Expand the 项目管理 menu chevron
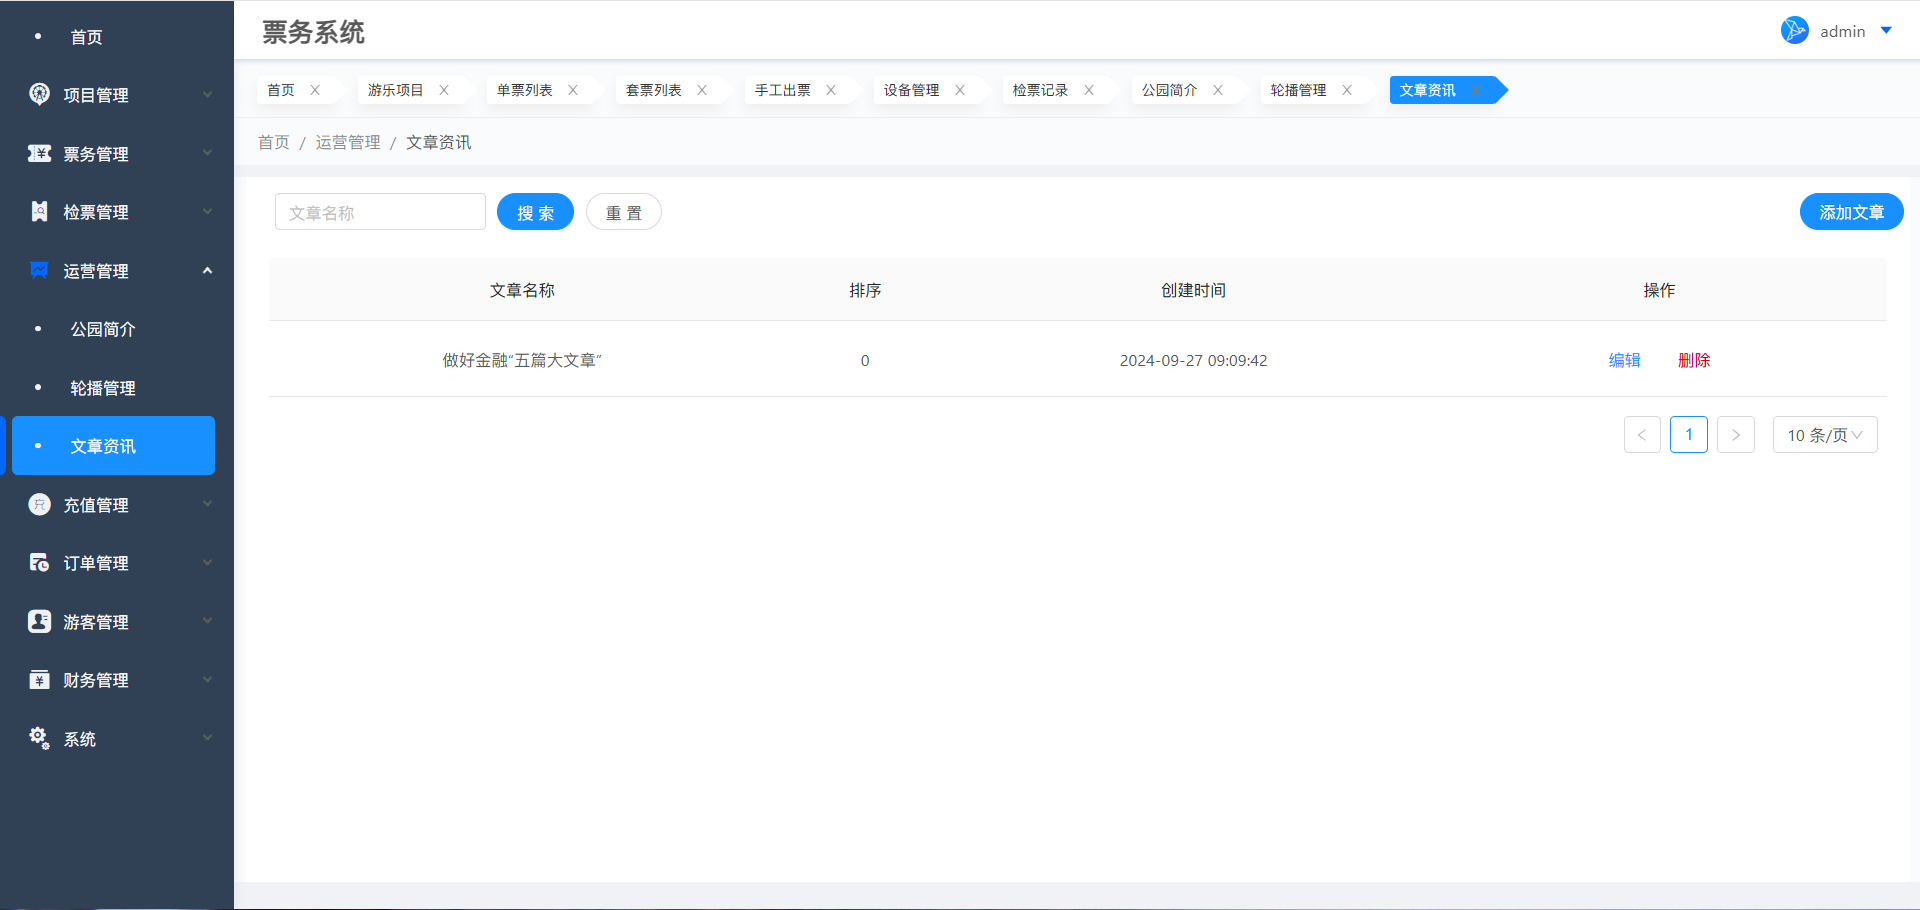 coord(207,95)
